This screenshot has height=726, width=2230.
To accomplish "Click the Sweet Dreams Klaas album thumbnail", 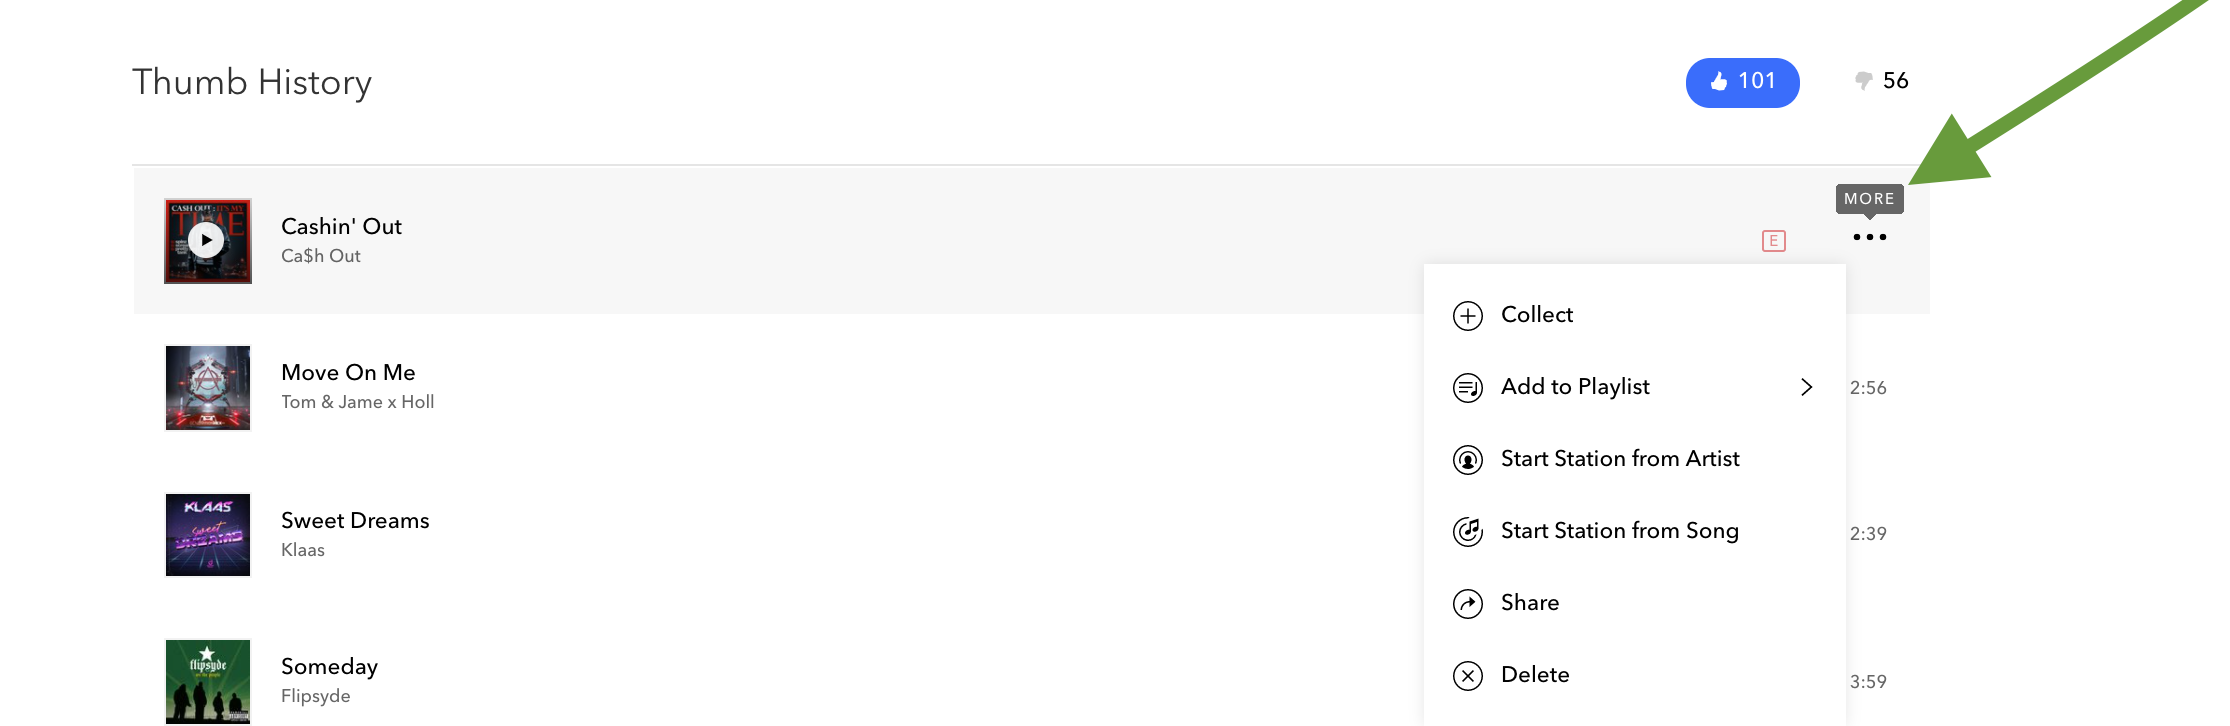I will click(x=207, y=535).
